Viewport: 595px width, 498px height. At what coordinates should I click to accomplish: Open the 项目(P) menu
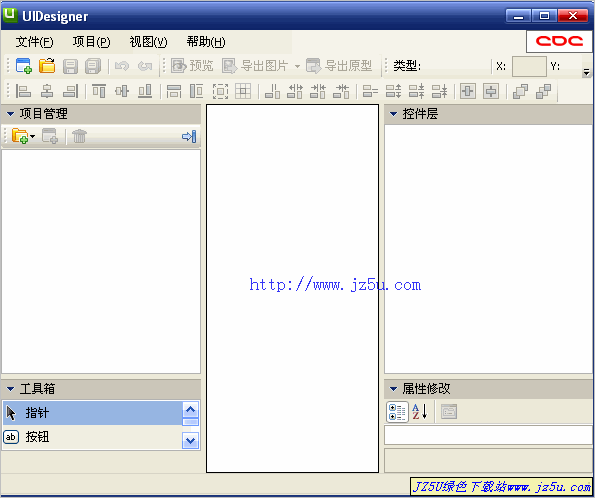91,42
